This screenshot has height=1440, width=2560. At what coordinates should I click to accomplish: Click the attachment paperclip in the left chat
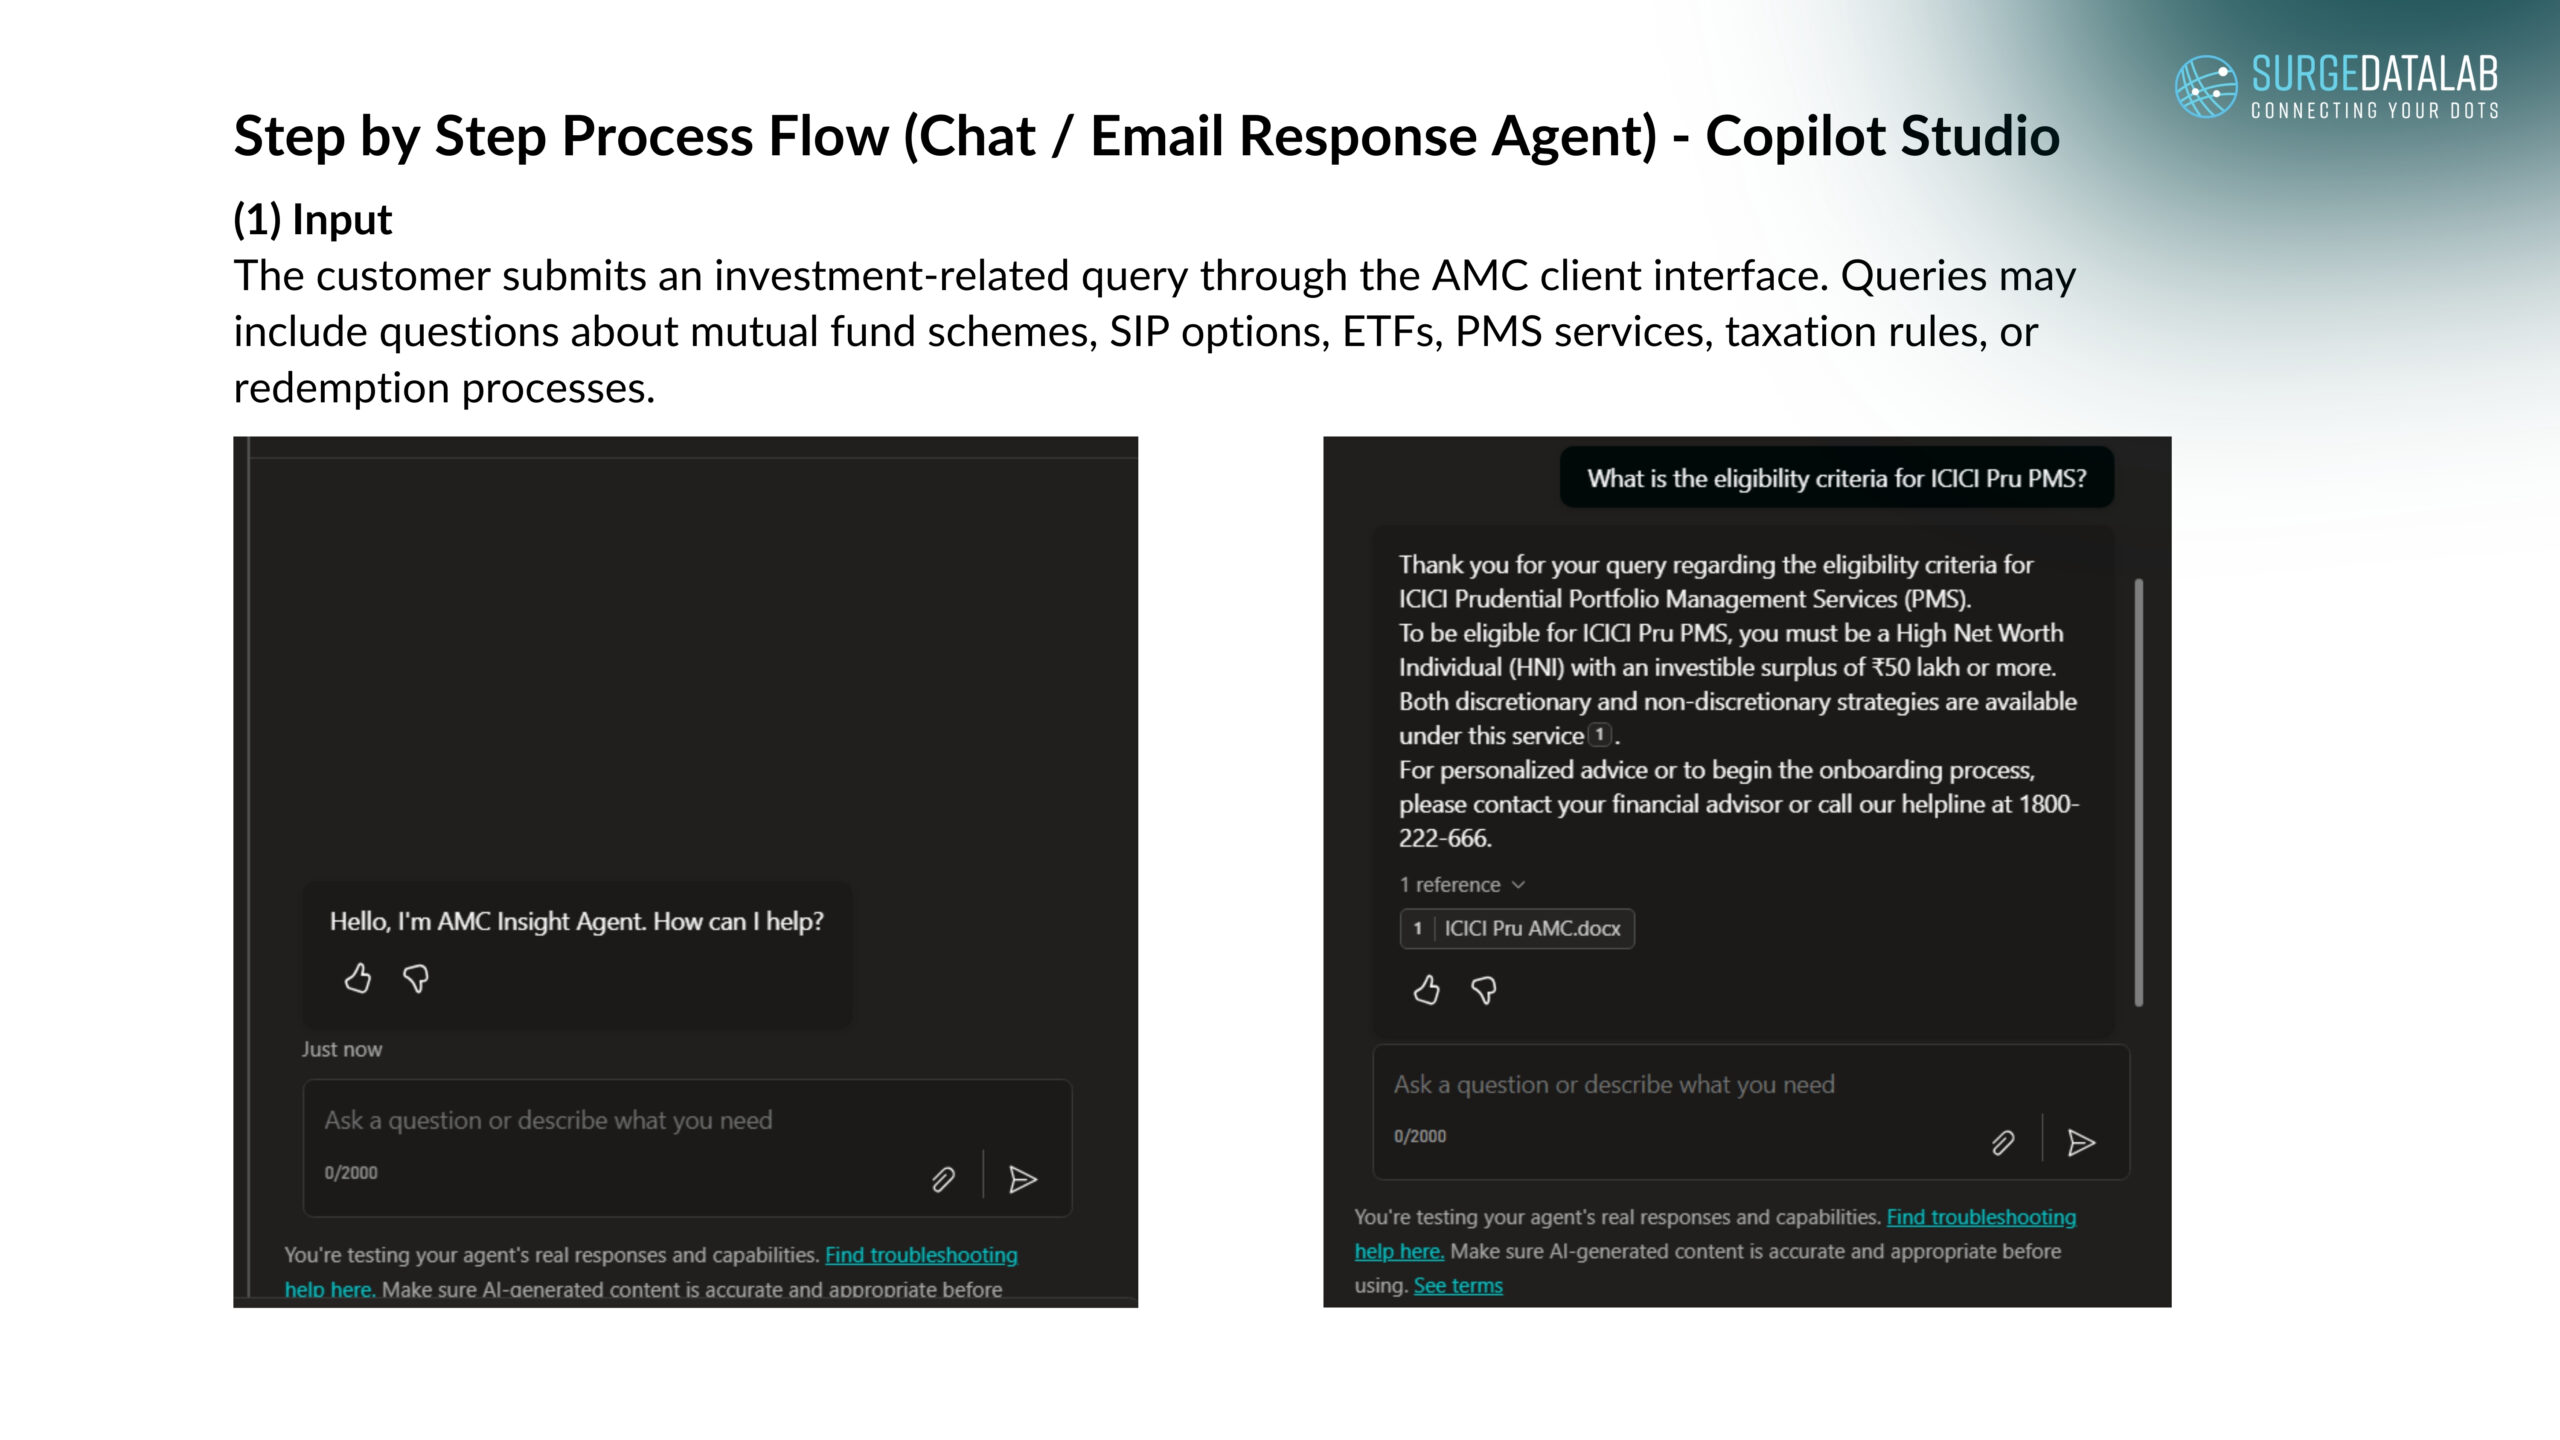point(943,1180)
